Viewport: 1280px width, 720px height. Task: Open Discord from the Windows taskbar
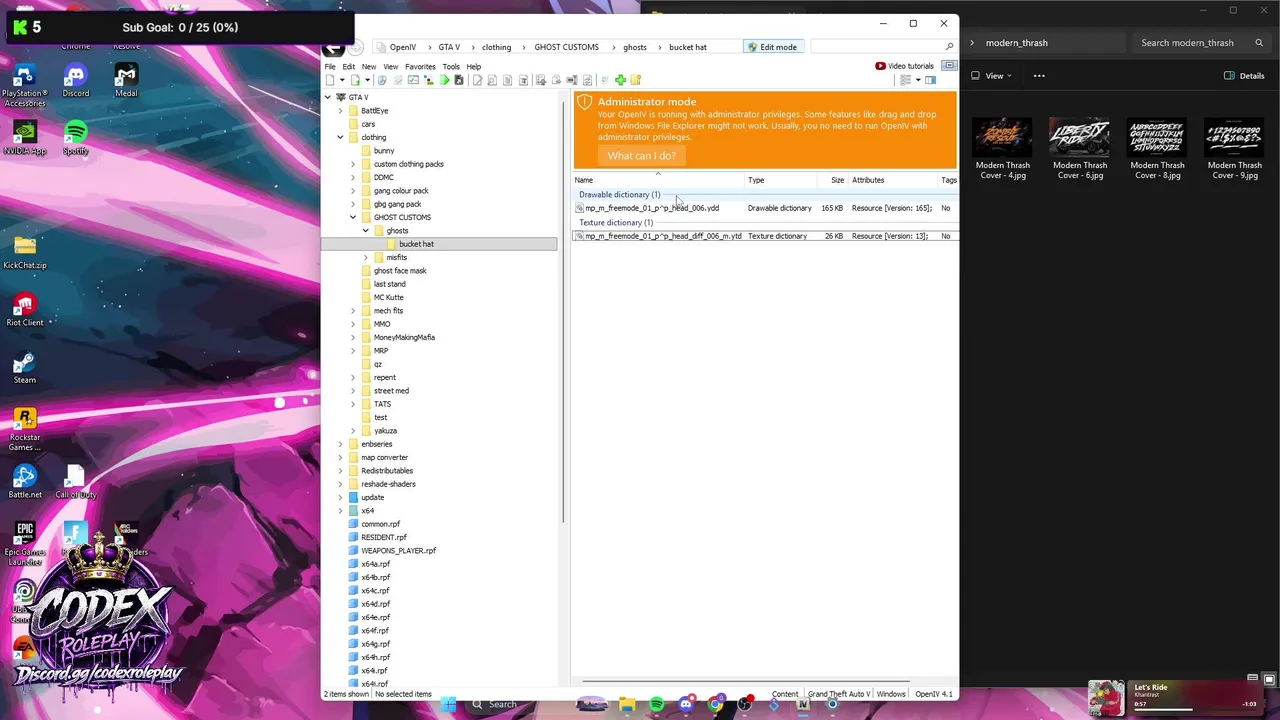[685, 704]
